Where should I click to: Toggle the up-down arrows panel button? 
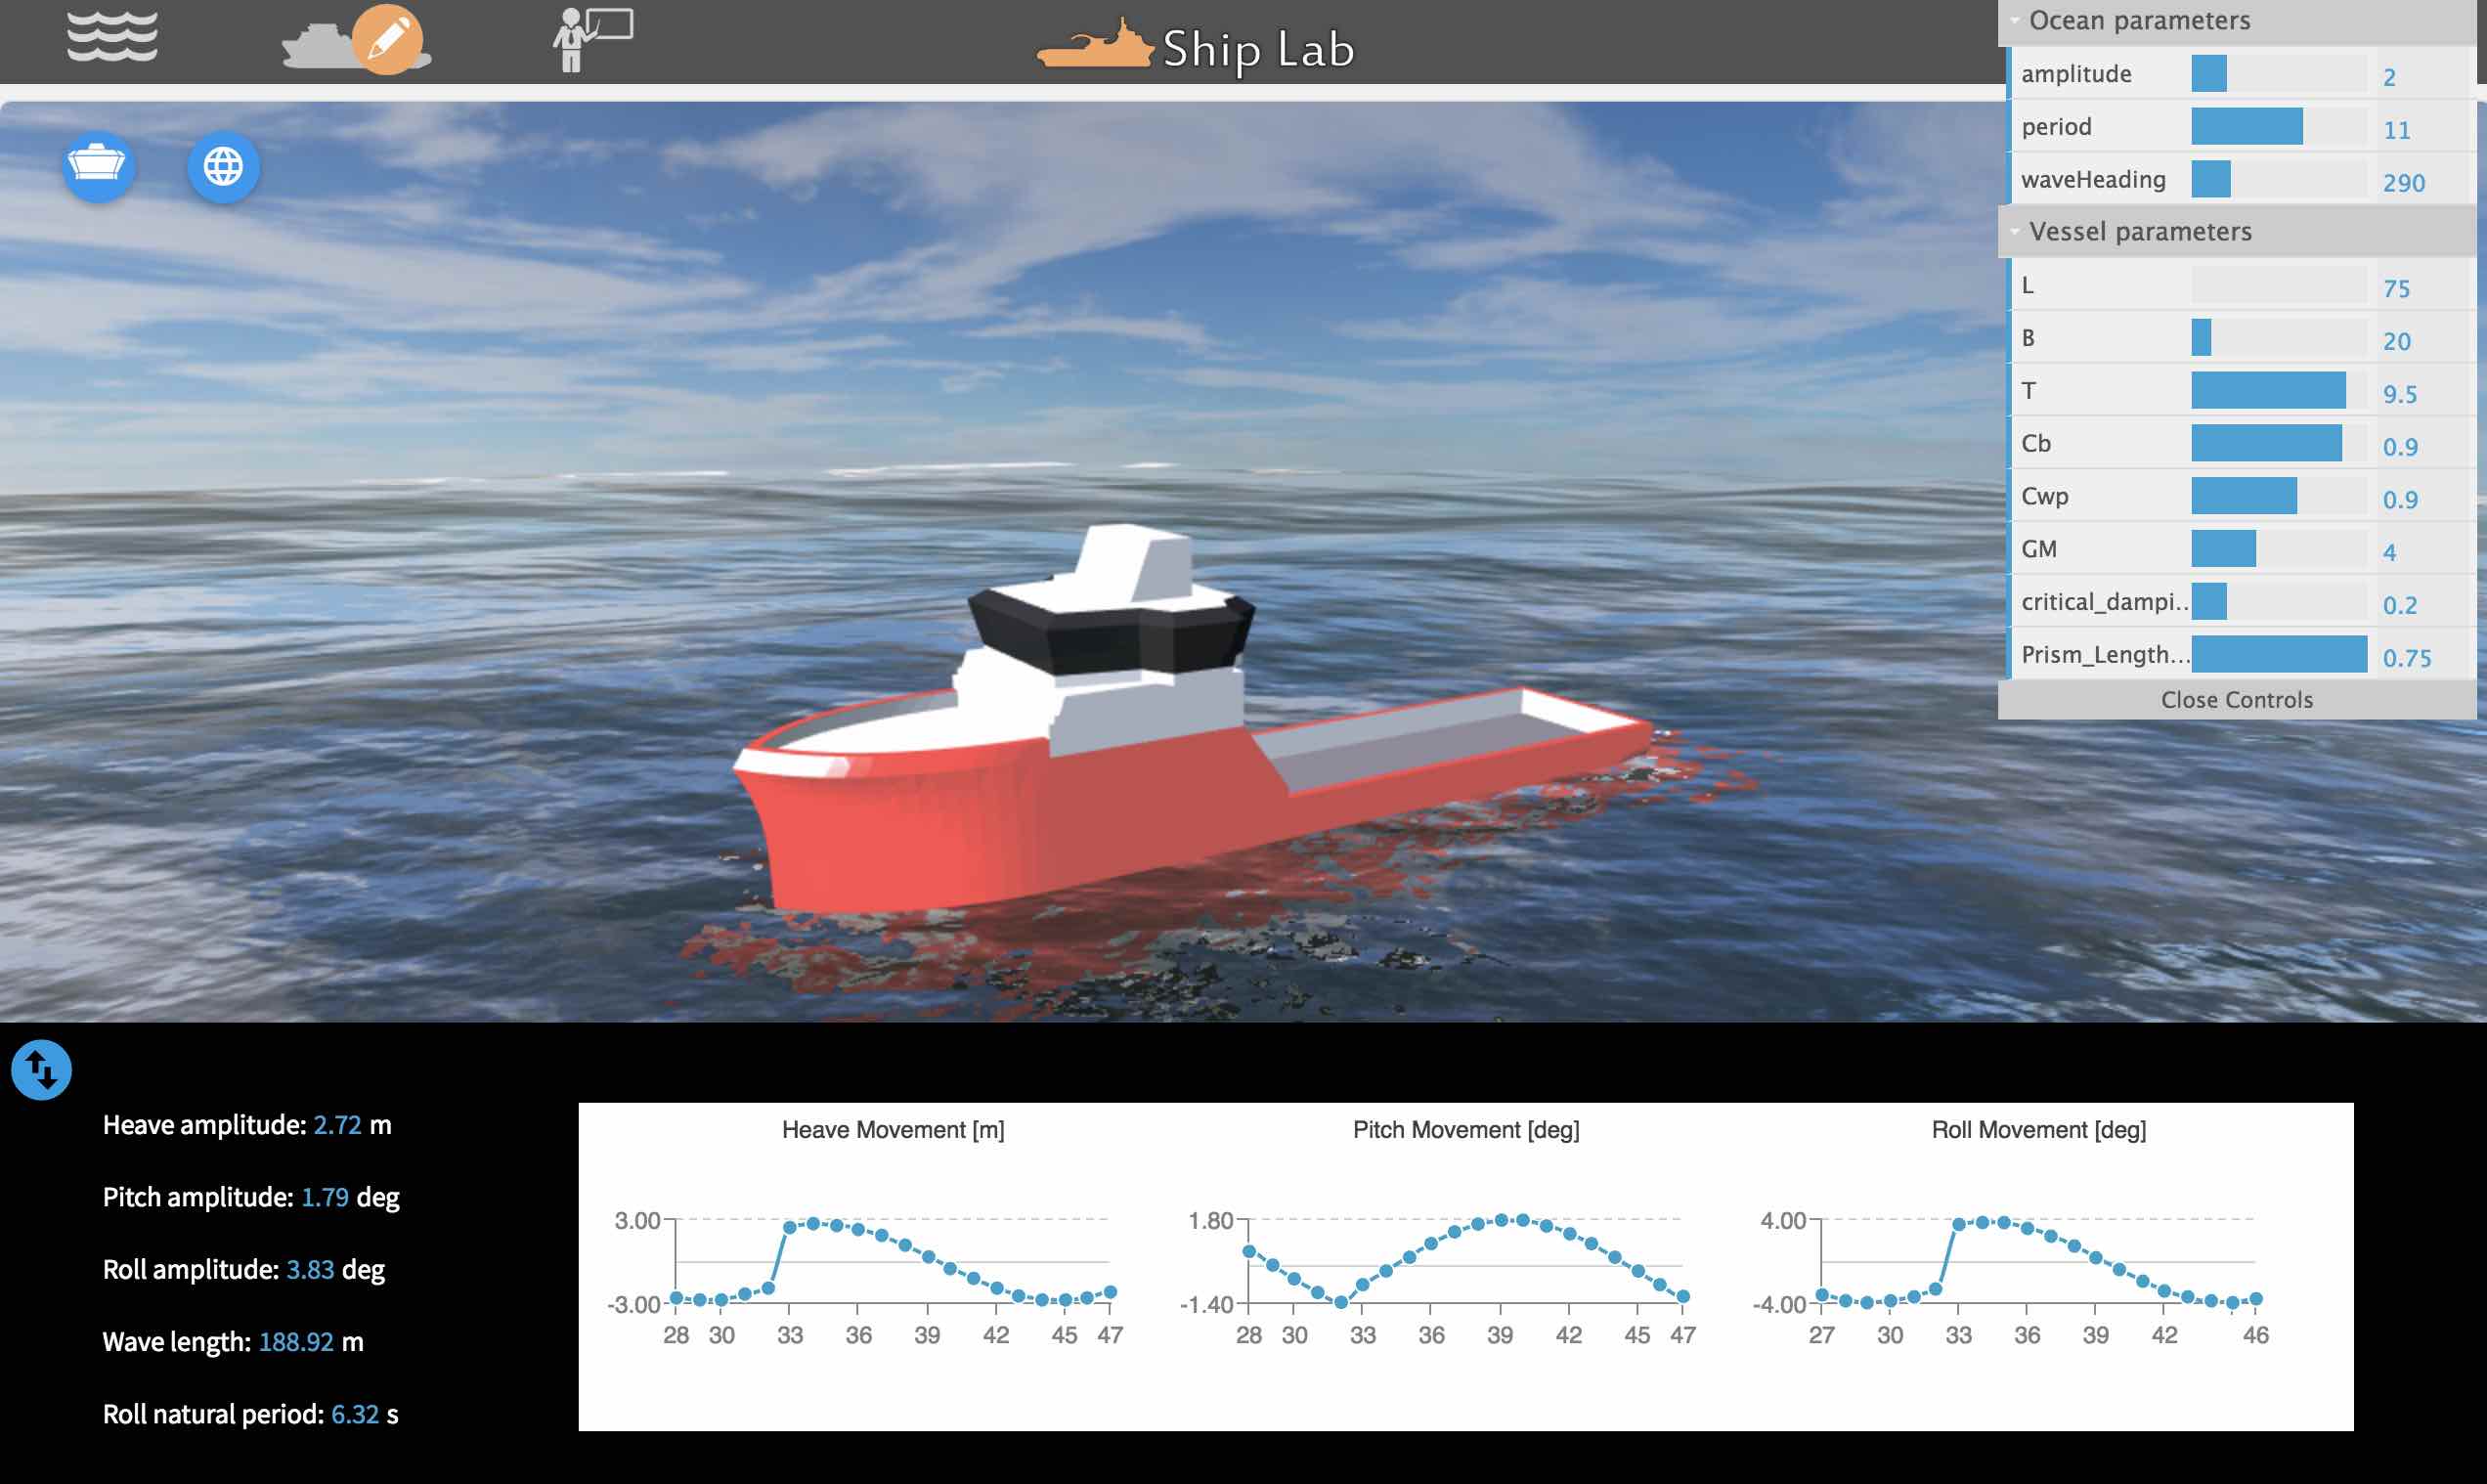41,1070
